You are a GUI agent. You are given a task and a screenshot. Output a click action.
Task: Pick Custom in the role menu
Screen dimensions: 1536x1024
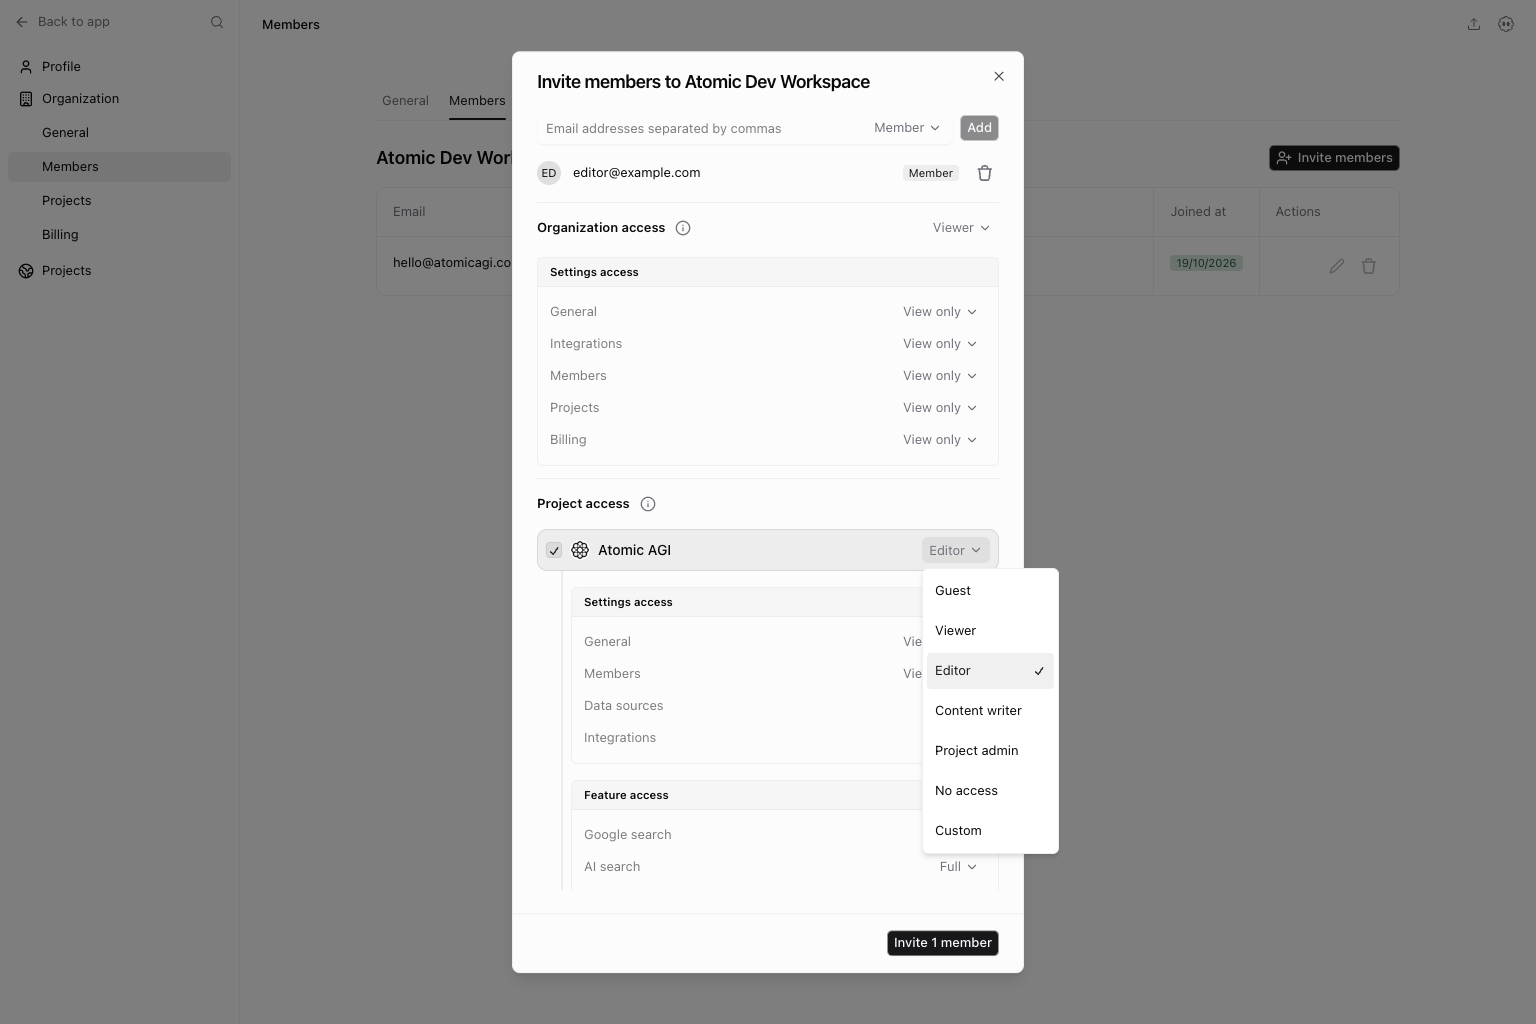click(x=990, y=831)
